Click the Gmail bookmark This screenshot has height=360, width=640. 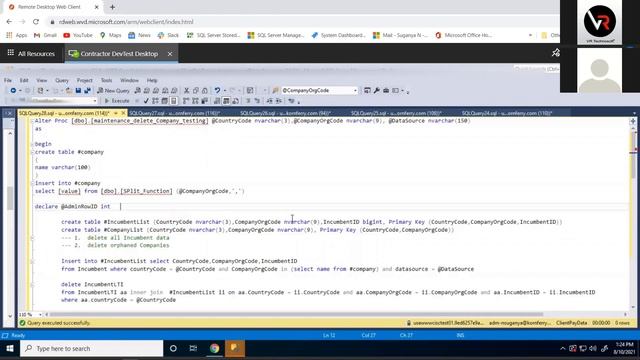[x=45, y=36]
